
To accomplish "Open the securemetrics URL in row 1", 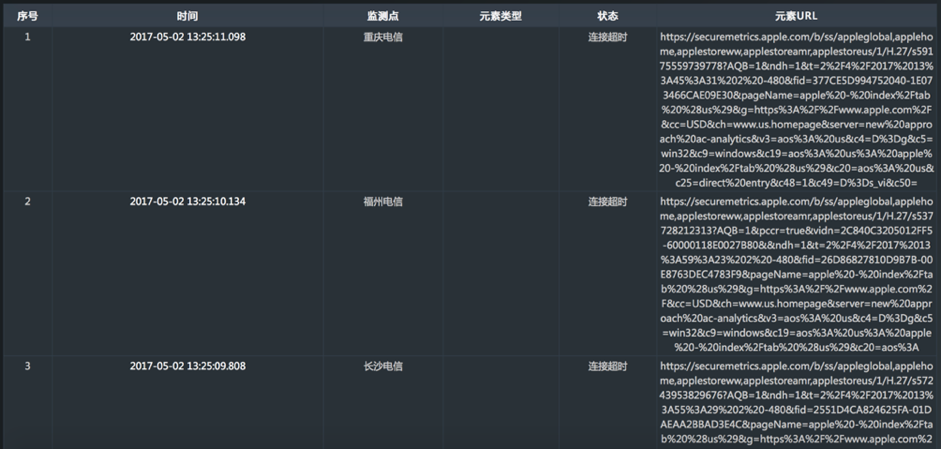I will [x=796, y=110].
